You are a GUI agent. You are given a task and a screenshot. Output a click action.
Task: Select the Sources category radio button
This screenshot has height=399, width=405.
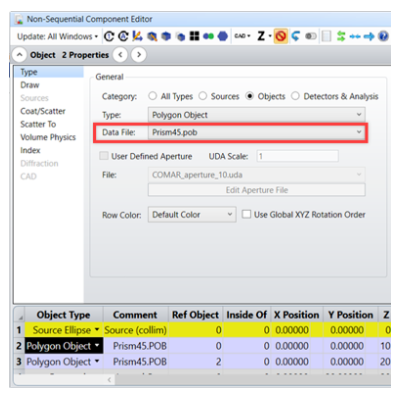point(203,96)
